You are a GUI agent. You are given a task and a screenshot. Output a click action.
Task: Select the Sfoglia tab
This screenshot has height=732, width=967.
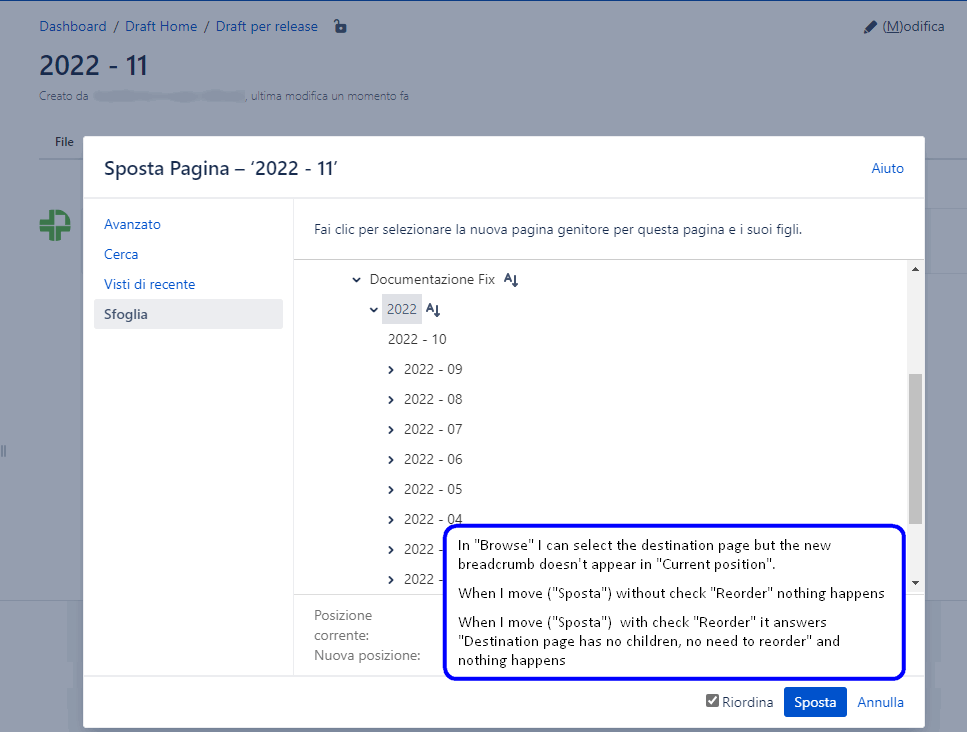point(188,314)
